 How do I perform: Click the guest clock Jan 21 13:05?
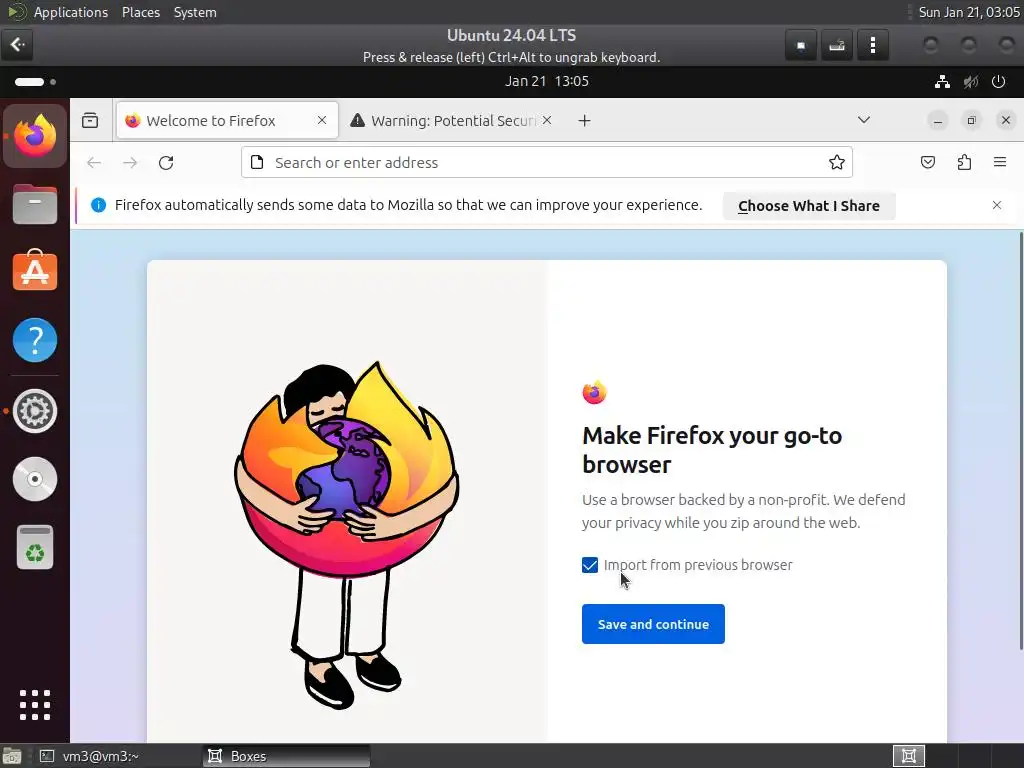click(x=547, y=82)
